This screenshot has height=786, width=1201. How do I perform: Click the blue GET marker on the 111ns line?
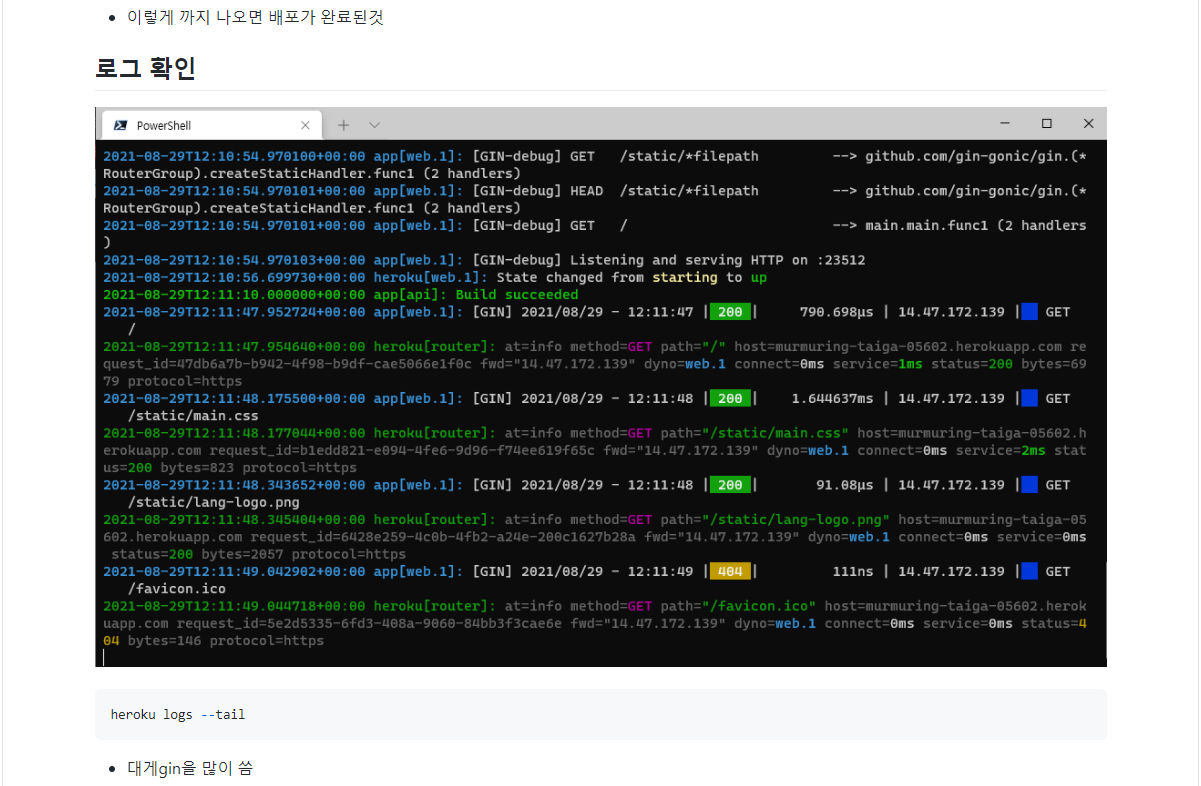[1029, 572]
